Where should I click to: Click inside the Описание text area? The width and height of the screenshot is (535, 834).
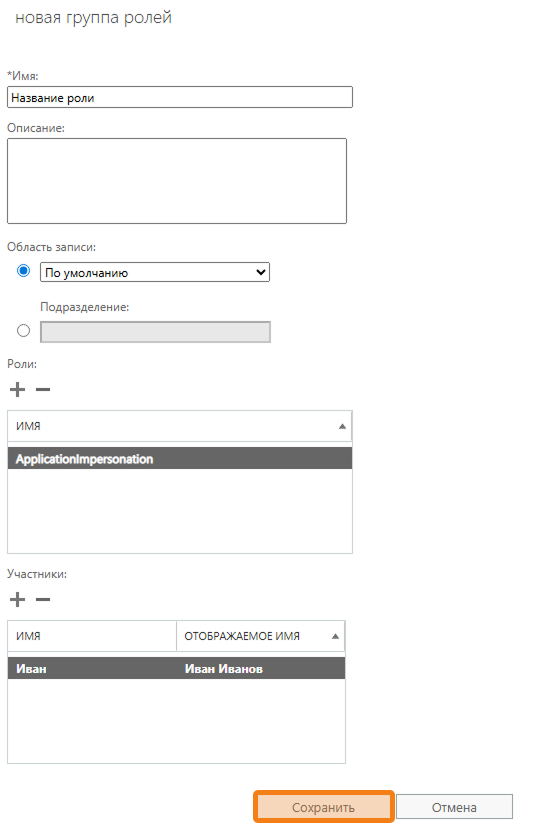177,181
